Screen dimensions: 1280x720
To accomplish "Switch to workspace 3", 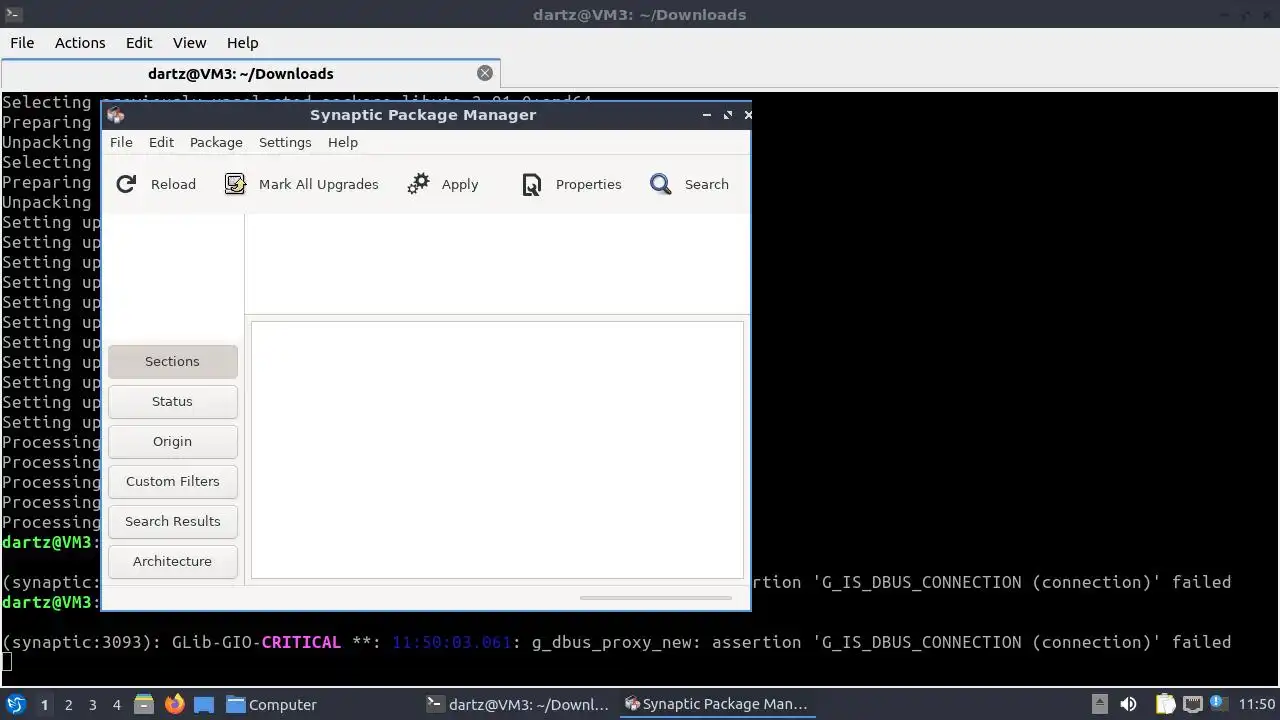I will pyautogui.click(x=92, y=704).
